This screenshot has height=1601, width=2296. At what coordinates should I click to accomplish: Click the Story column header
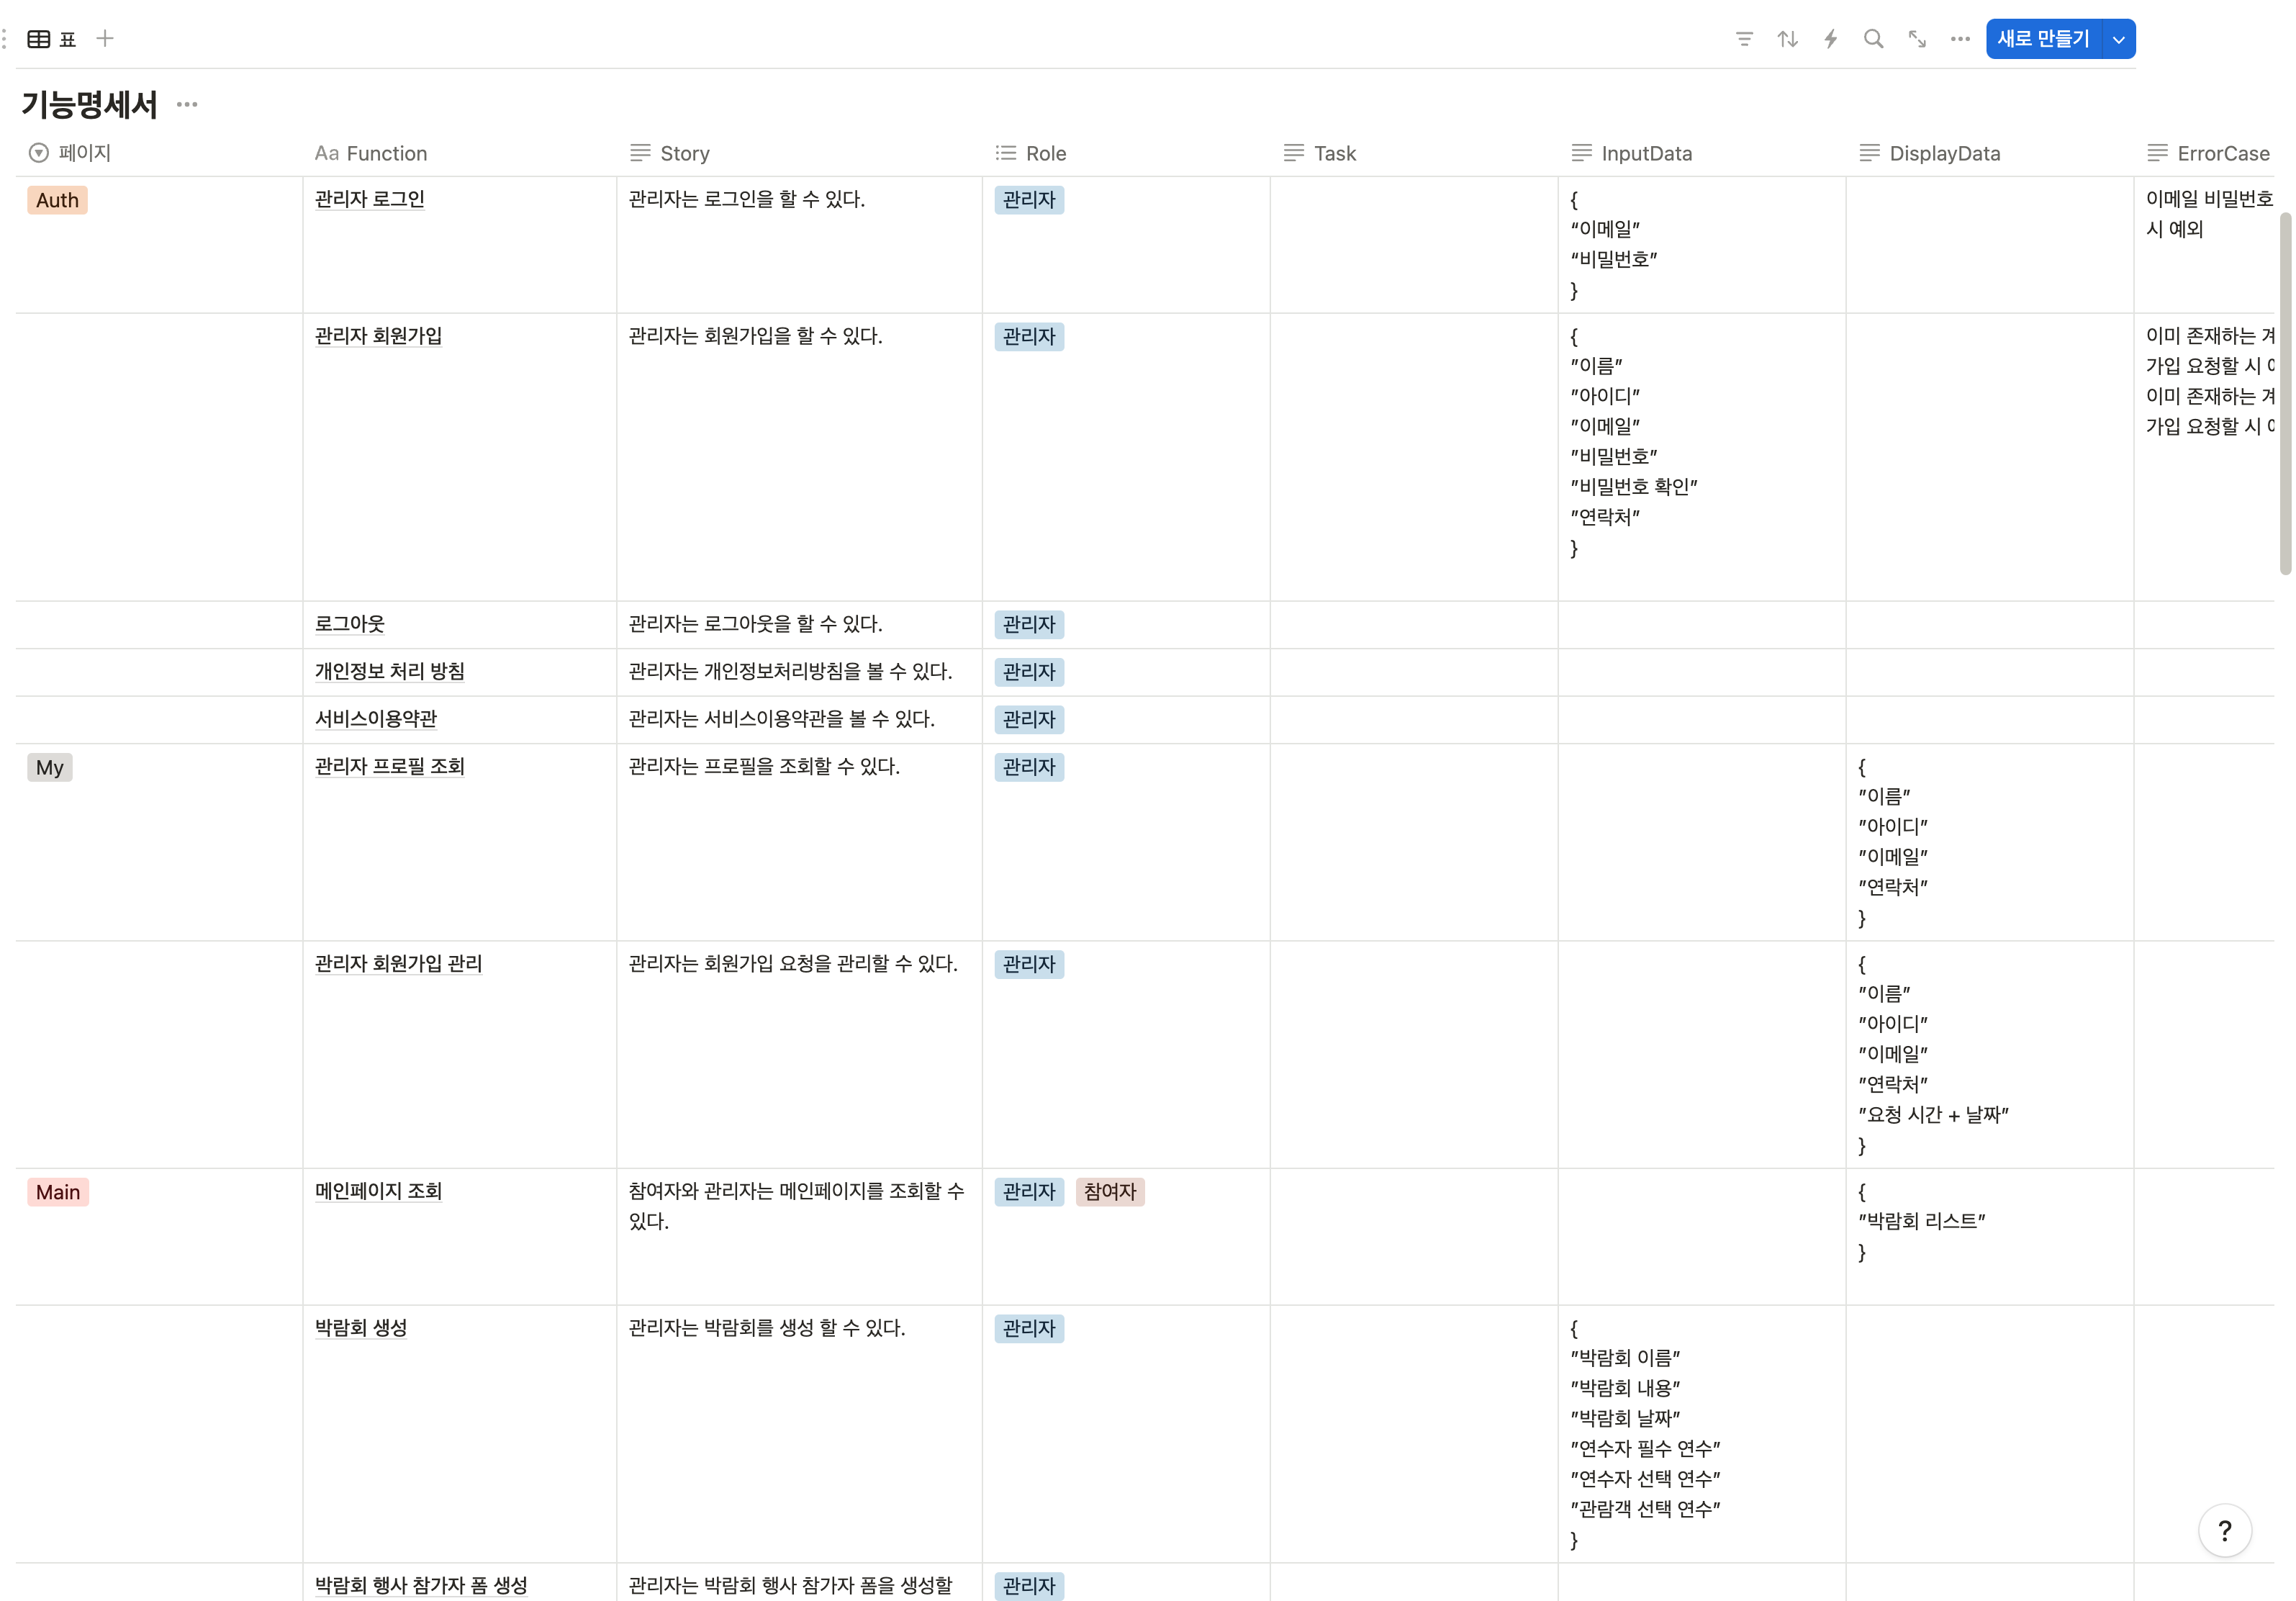[684, 153]
